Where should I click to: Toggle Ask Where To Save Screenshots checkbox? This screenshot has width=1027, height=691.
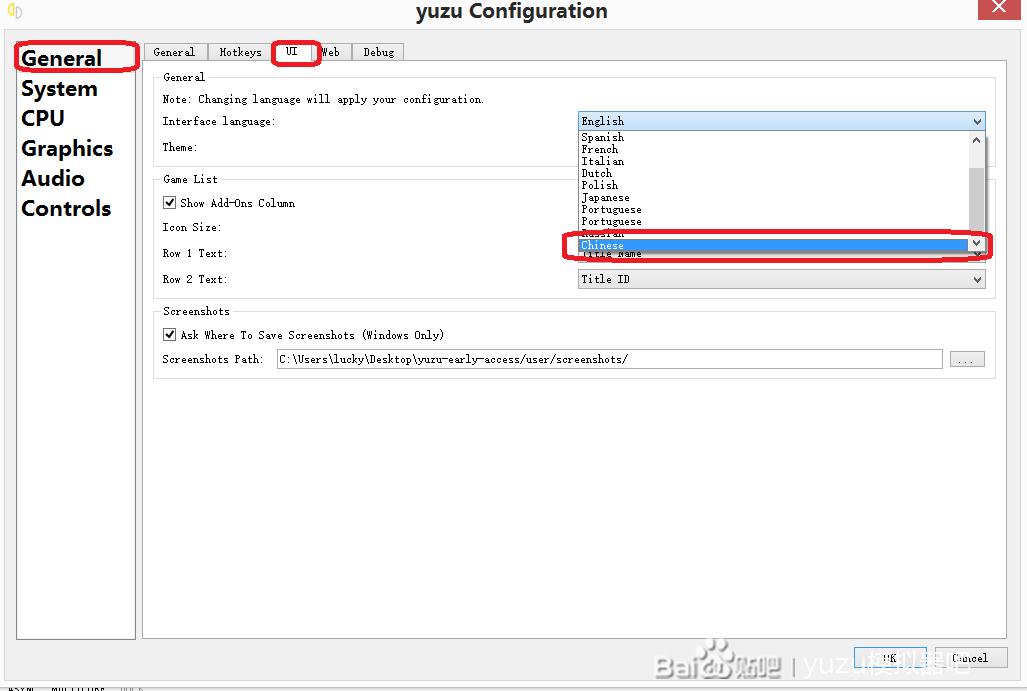(x=170, y=334)
